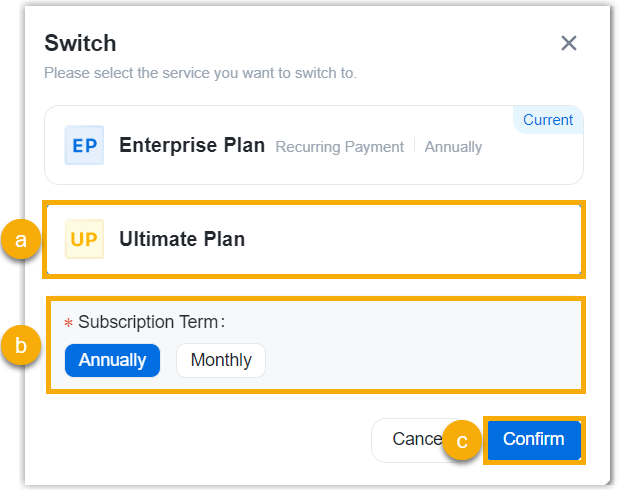Screen dimensions: 622x491
Task: Click the UP Ultimate Plan icon
Action: pyautogui.click(x=84, y=239)
